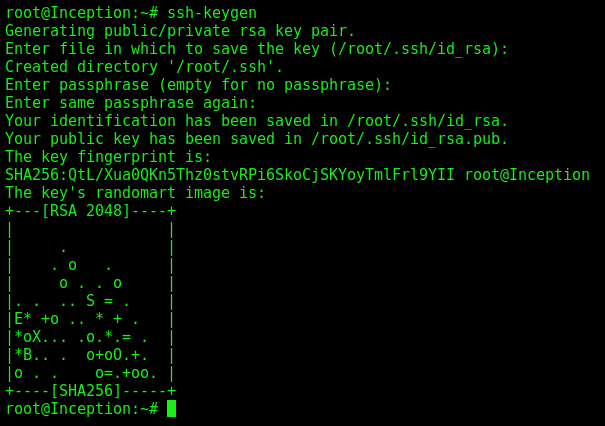The image size is (605, 426).
Task: Click the 'B' character in the randomart
Action: point(27,355)
